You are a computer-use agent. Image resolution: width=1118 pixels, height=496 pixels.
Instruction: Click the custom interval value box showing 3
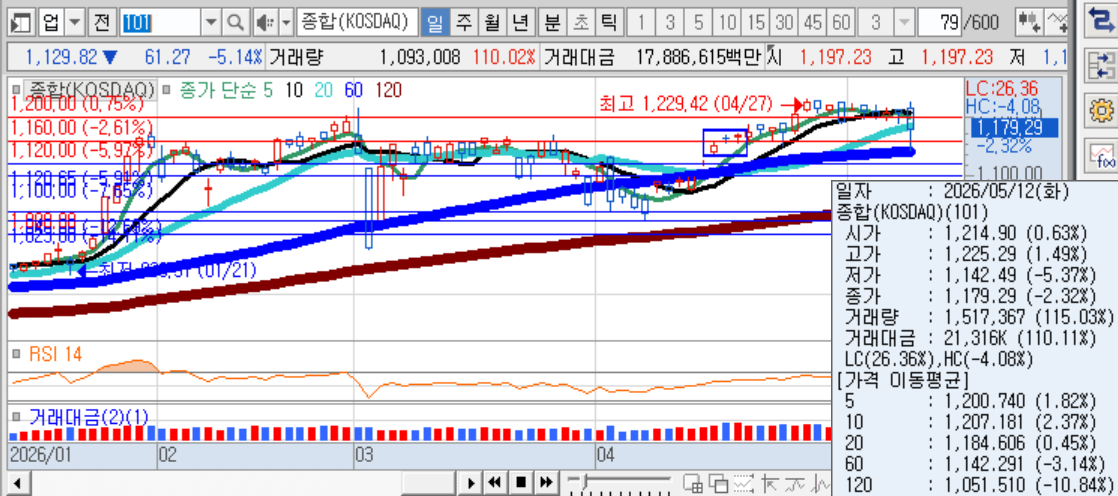pyautogui.click(x=876, y=23)
